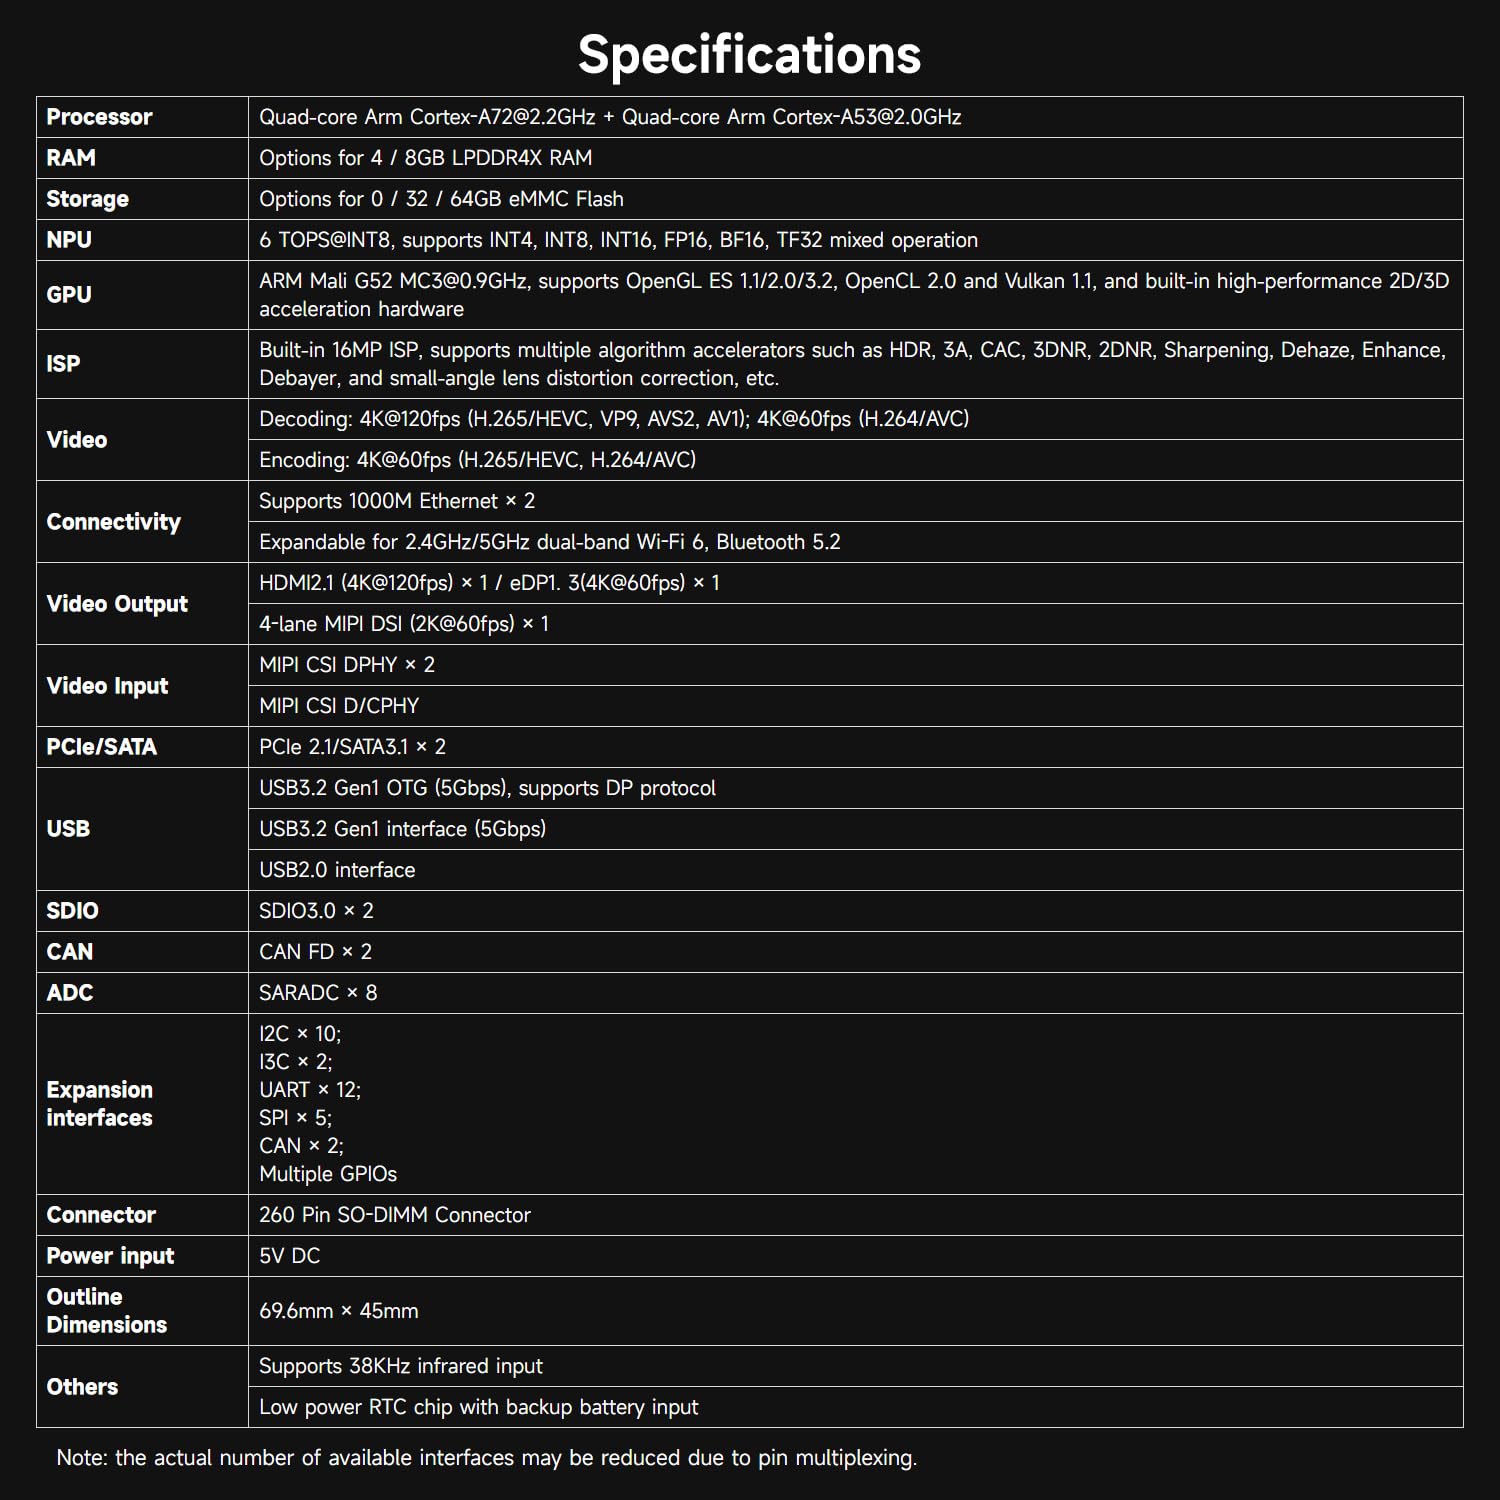Select the CAN FD value
The image size is (1500, 1500).
pos(315,952)
